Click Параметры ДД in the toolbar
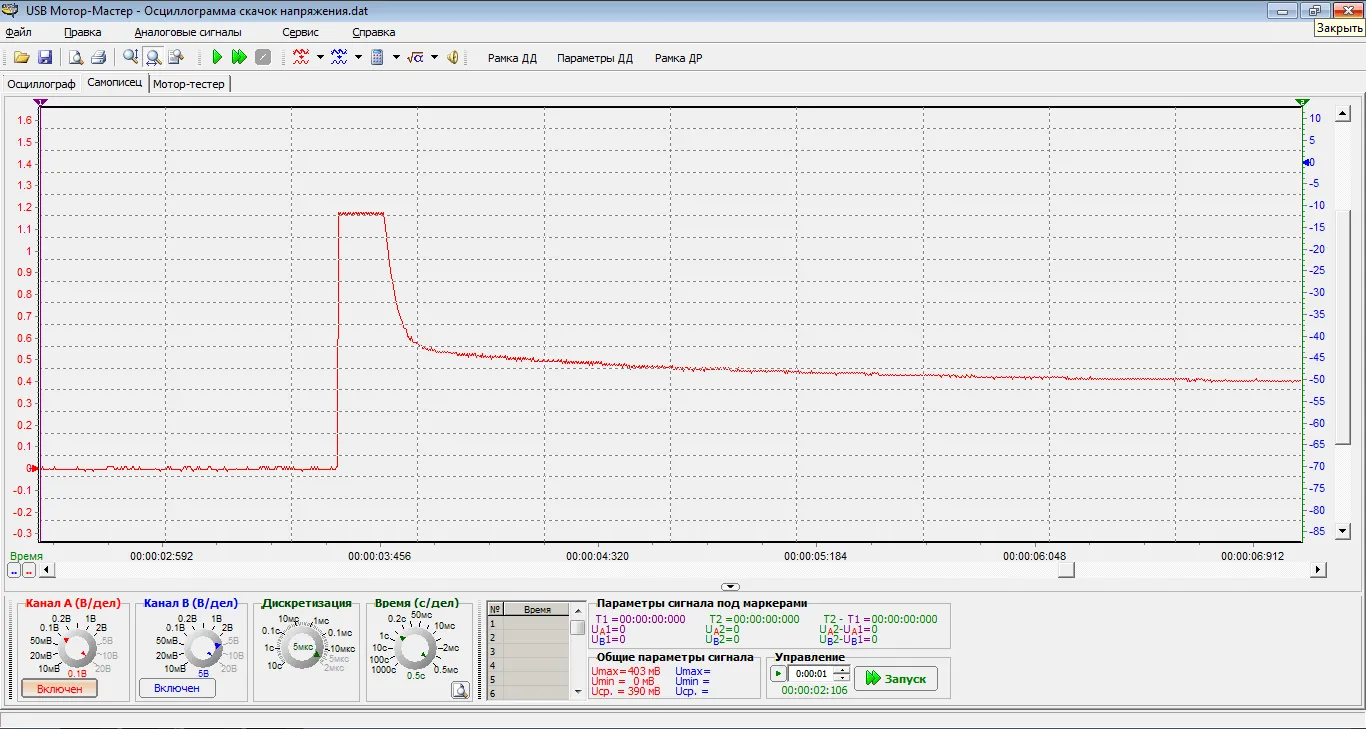The width and height of the screenshot is (1366, 729). (x=595, y=58)
